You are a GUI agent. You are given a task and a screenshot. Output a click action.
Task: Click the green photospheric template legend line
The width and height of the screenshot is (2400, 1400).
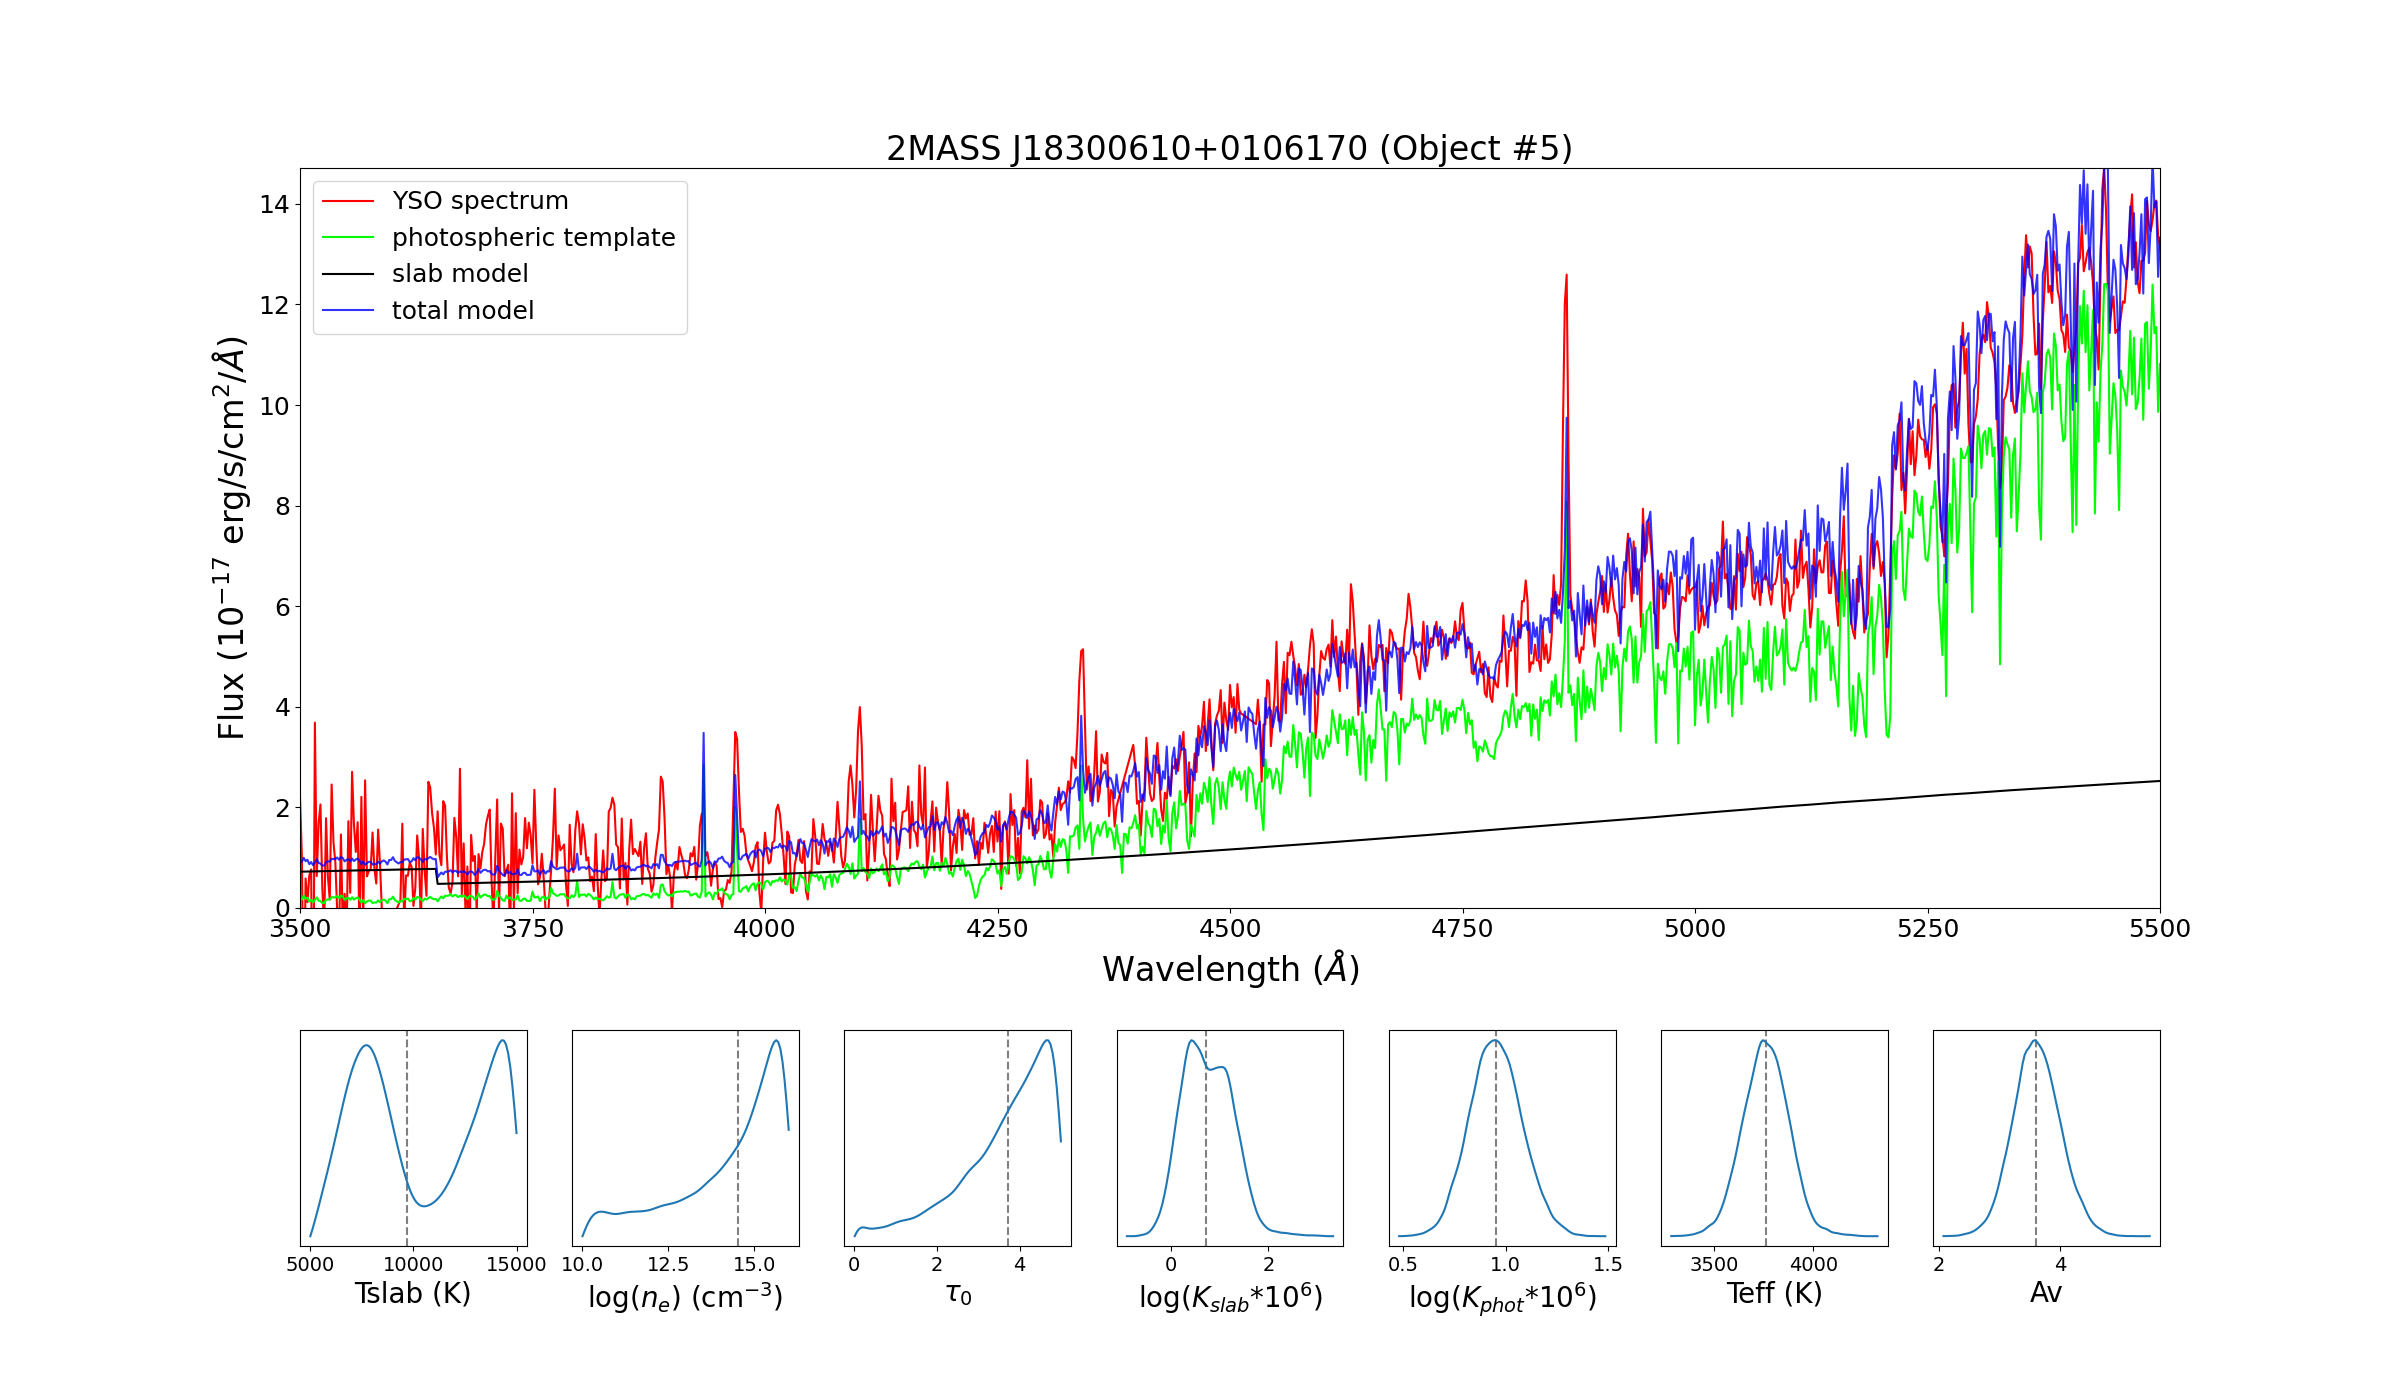point(348,238)
